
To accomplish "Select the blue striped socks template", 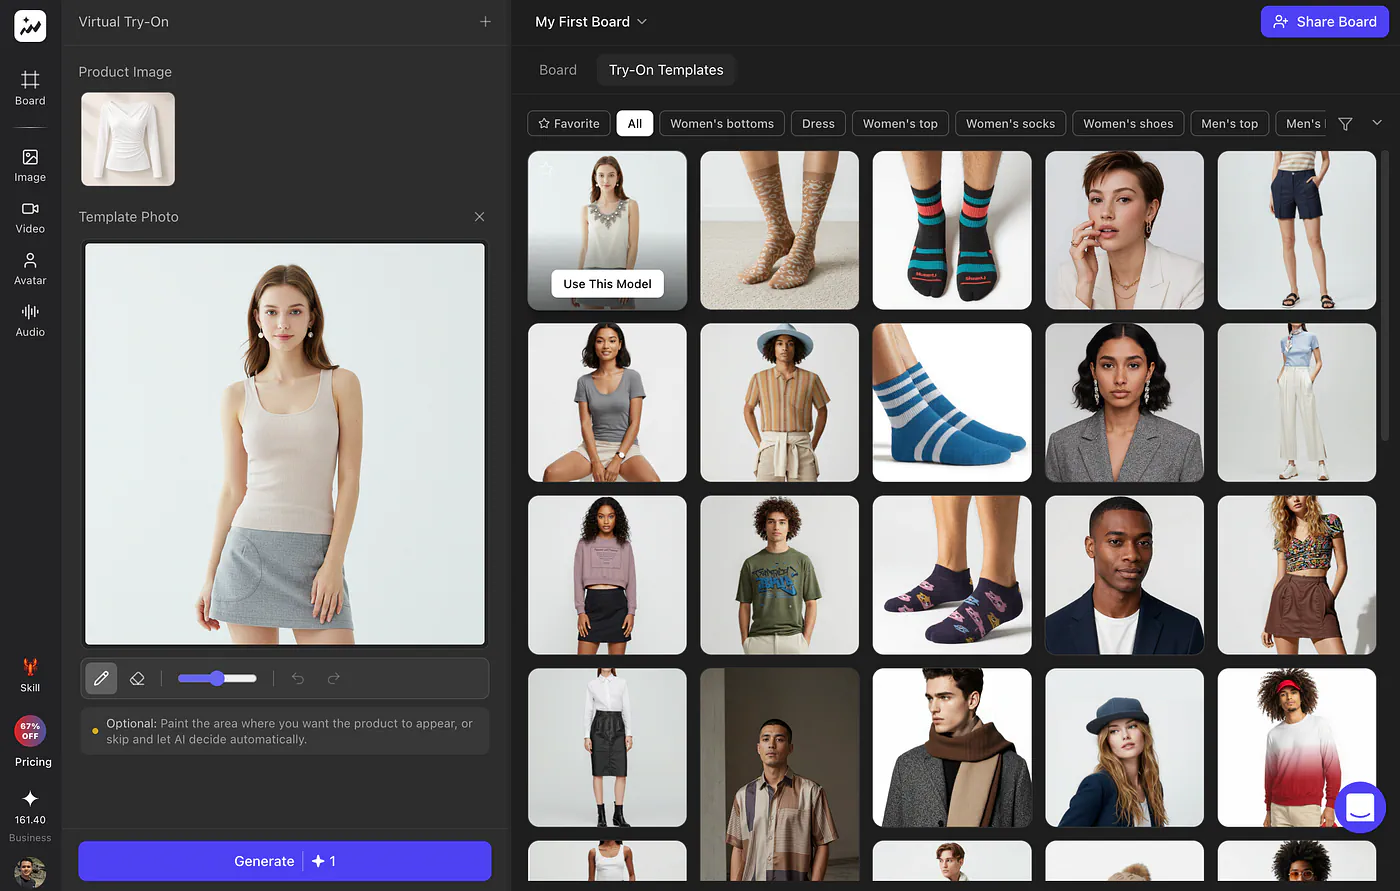I will pos(952,403).
